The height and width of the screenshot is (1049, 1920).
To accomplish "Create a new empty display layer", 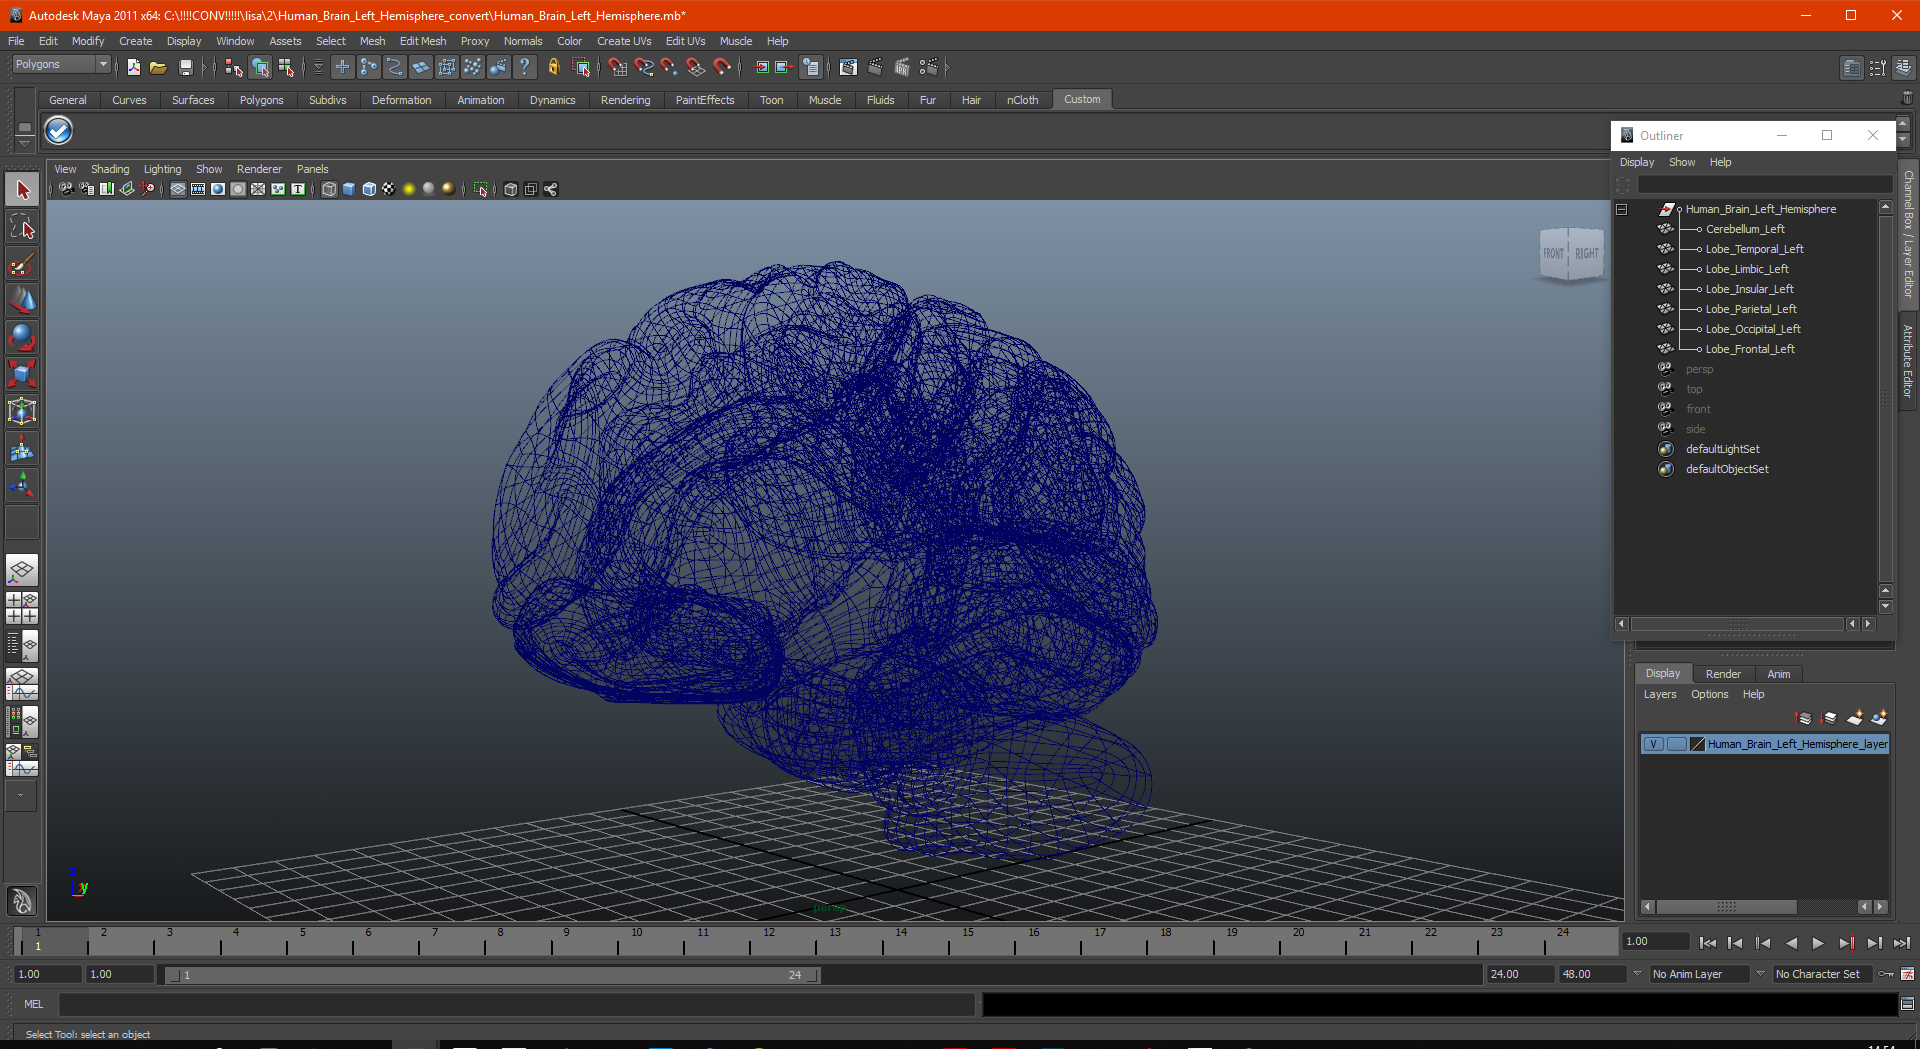I will [x=1855, y=718].
